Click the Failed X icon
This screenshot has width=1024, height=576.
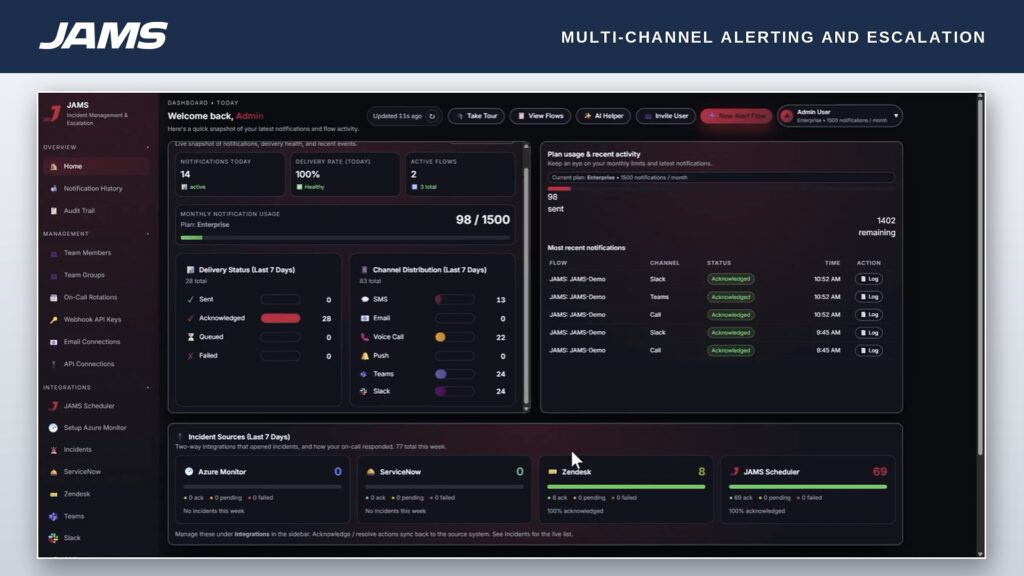tap(191, 357)
